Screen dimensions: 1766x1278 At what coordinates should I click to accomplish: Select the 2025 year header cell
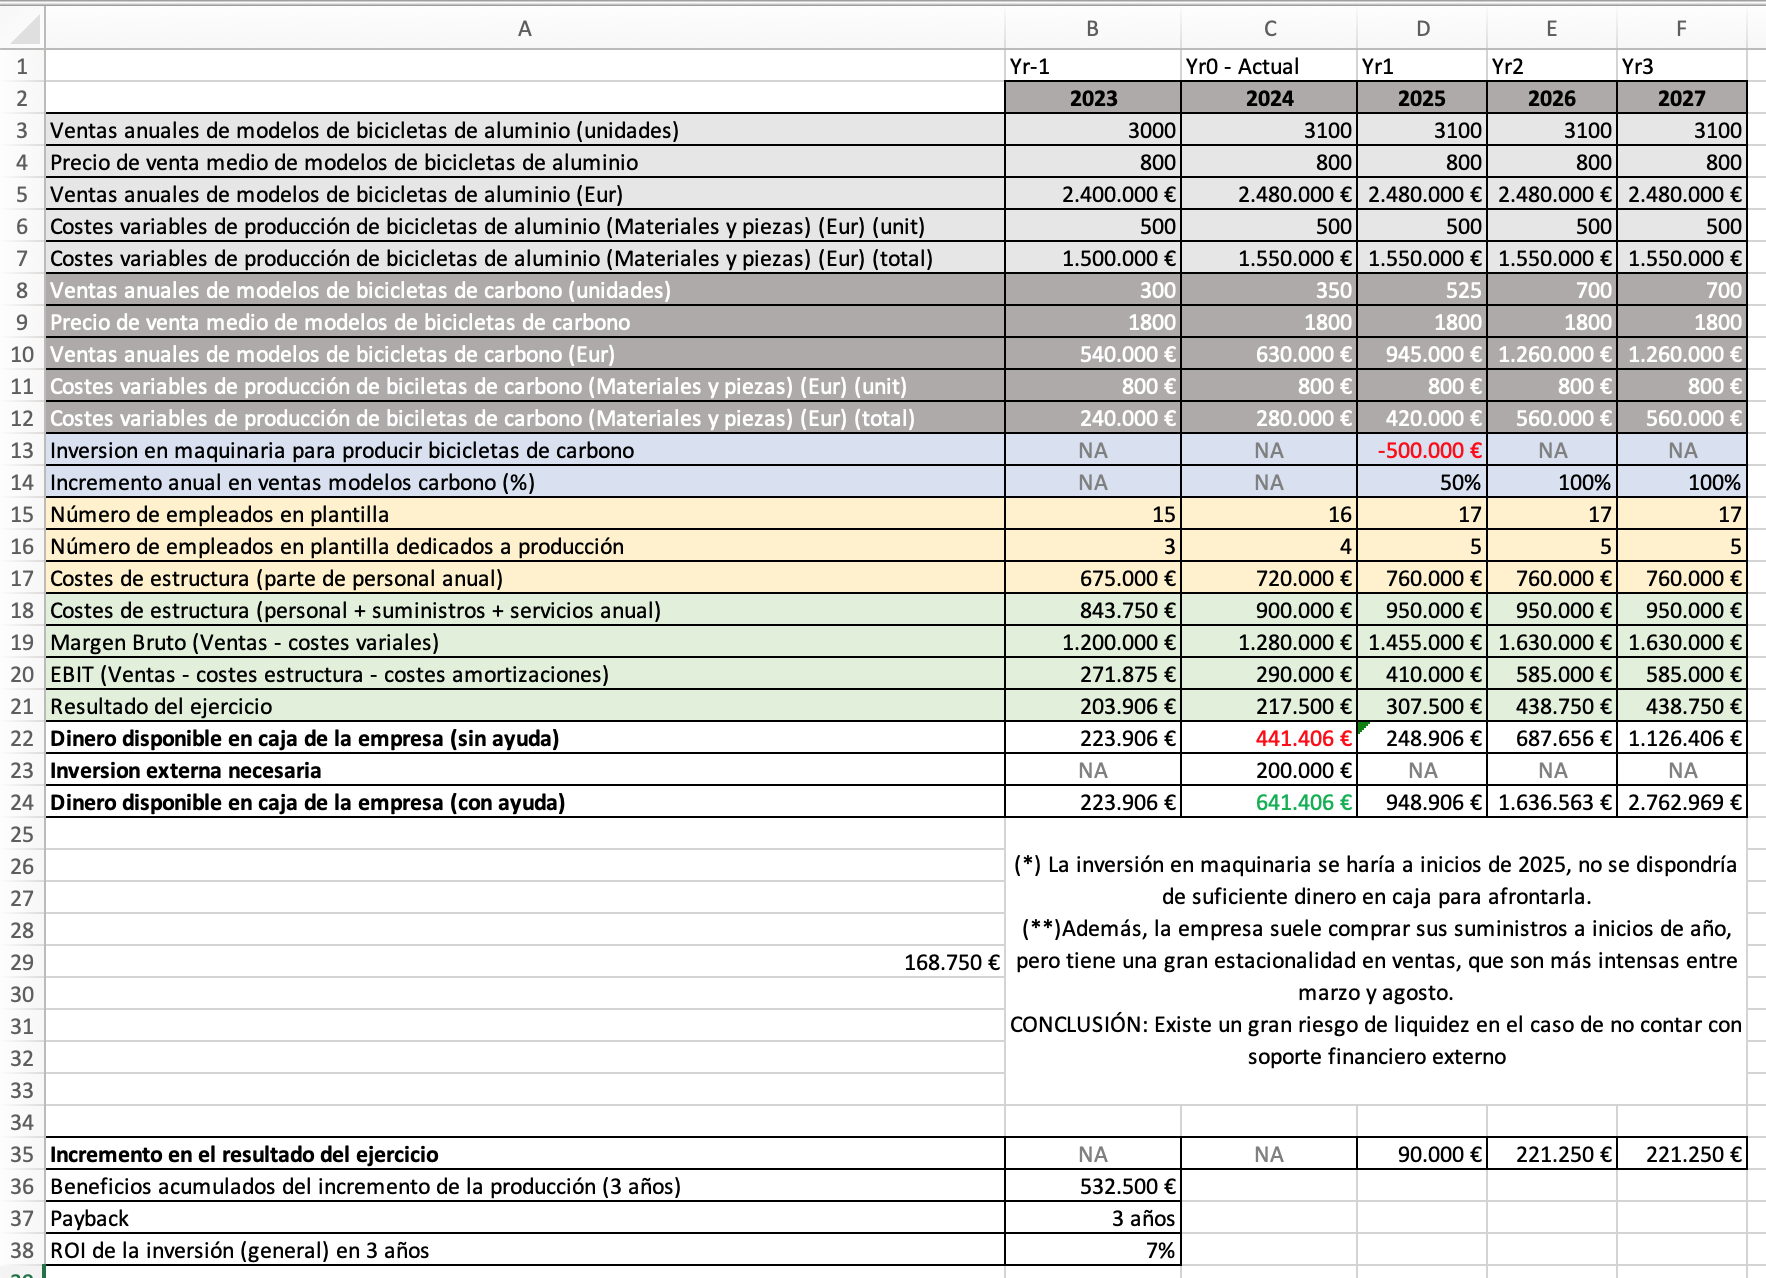[x=1423, y=97]
